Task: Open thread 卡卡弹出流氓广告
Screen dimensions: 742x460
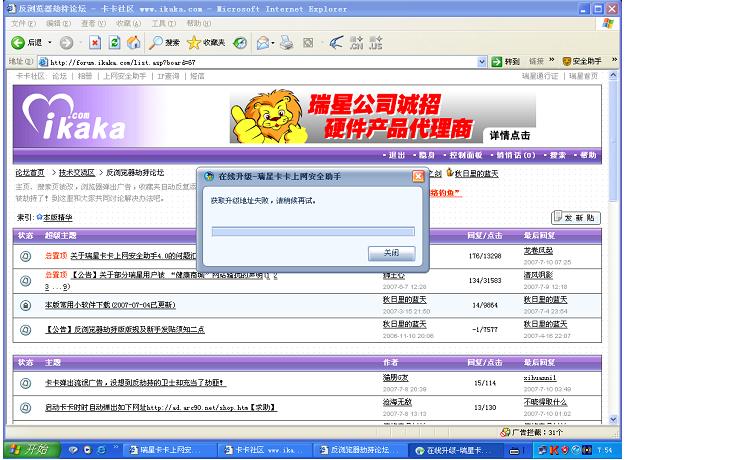Action: tap(136, 382)
